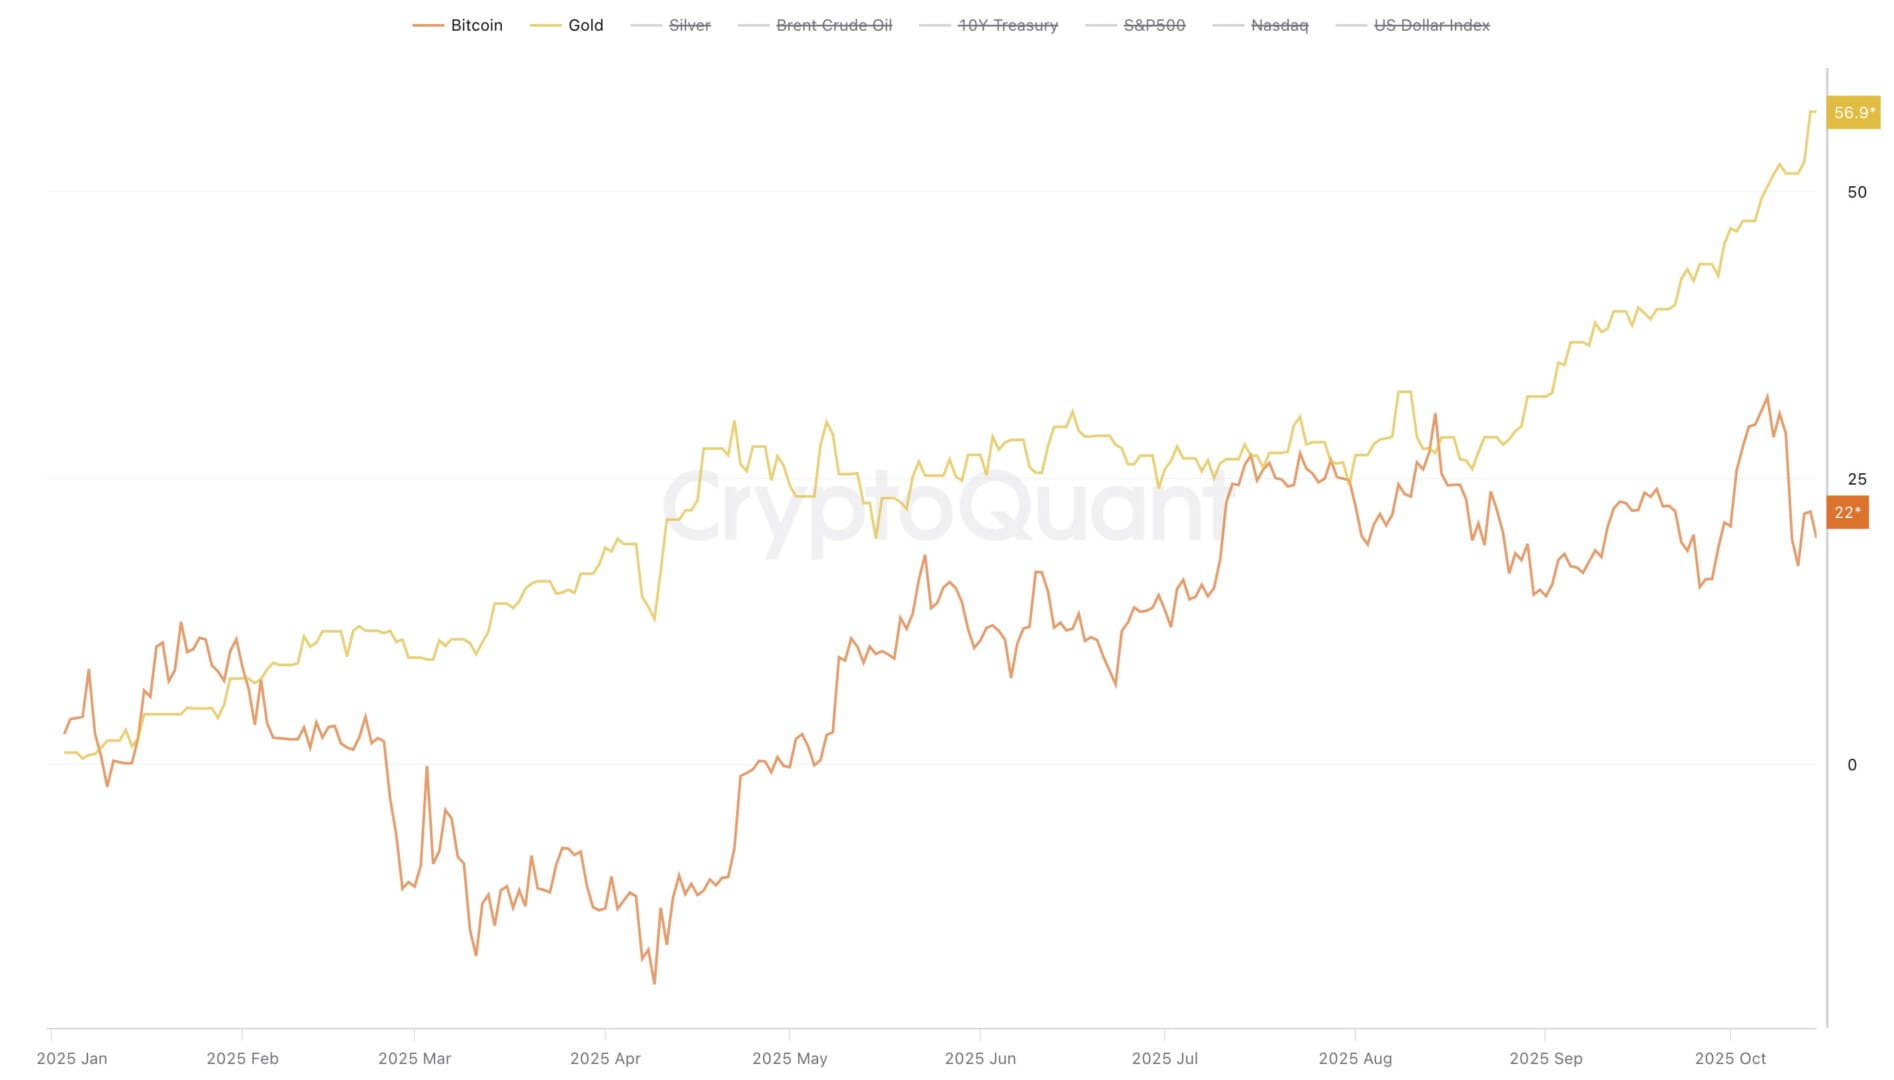This screenshot has height=1080, width=1894.
Task: Toggle the Bitcoin series in the legend
Action: click(476, 25)
